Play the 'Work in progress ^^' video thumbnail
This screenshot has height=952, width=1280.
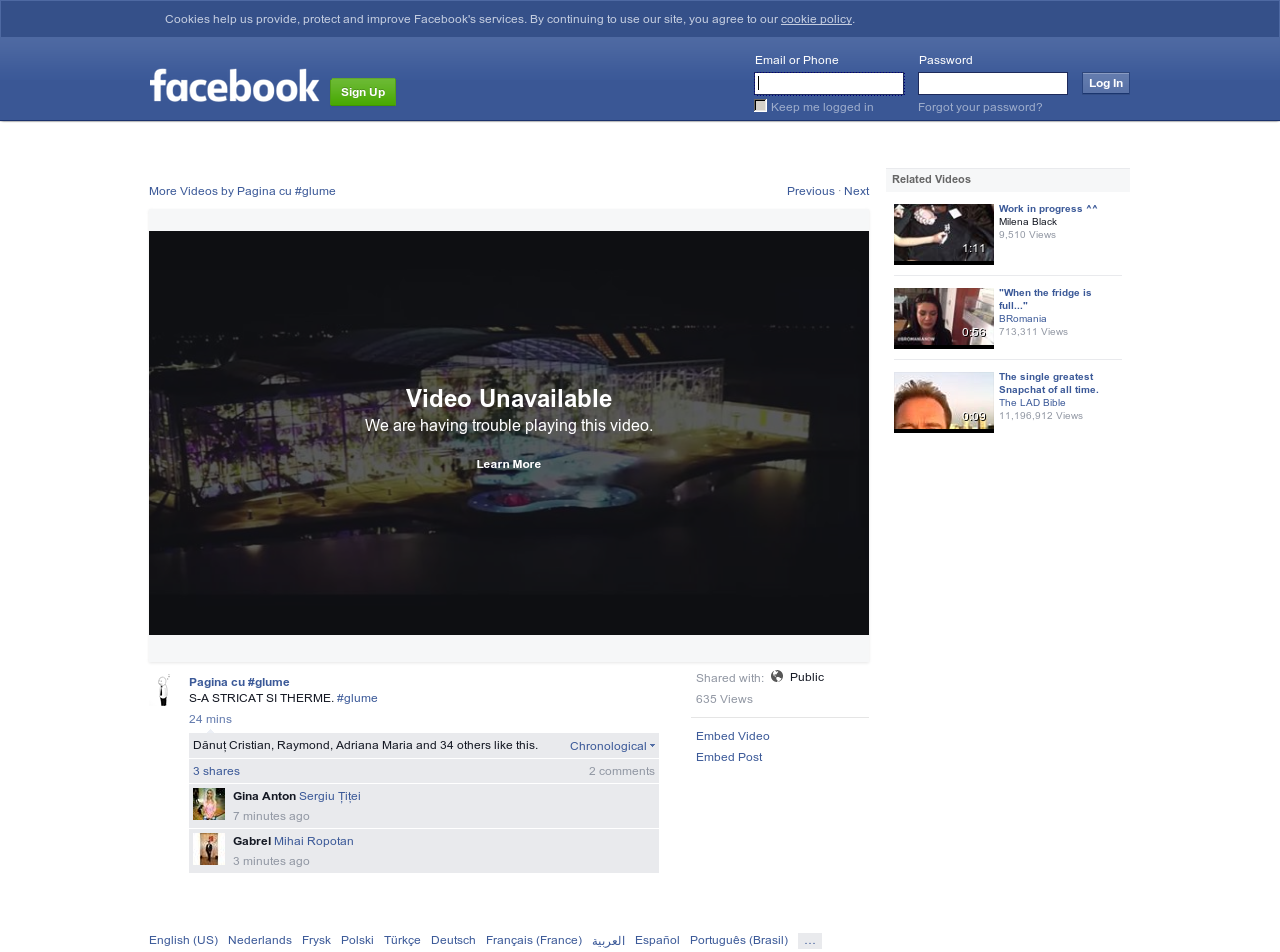click(x=944, y=234)
